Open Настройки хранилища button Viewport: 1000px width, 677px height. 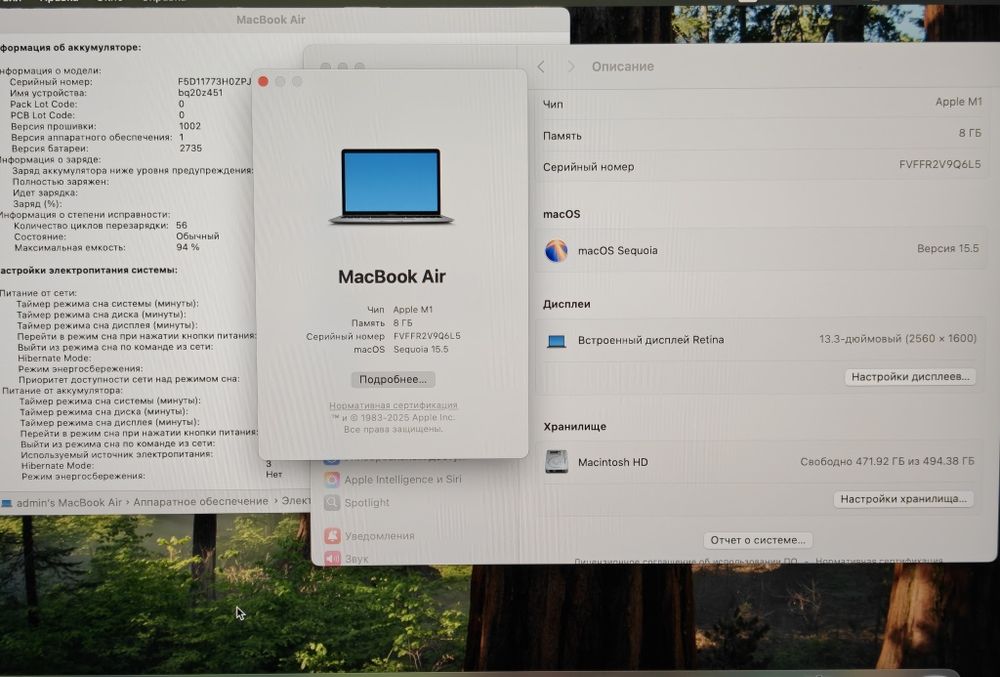tap(903, 499)
